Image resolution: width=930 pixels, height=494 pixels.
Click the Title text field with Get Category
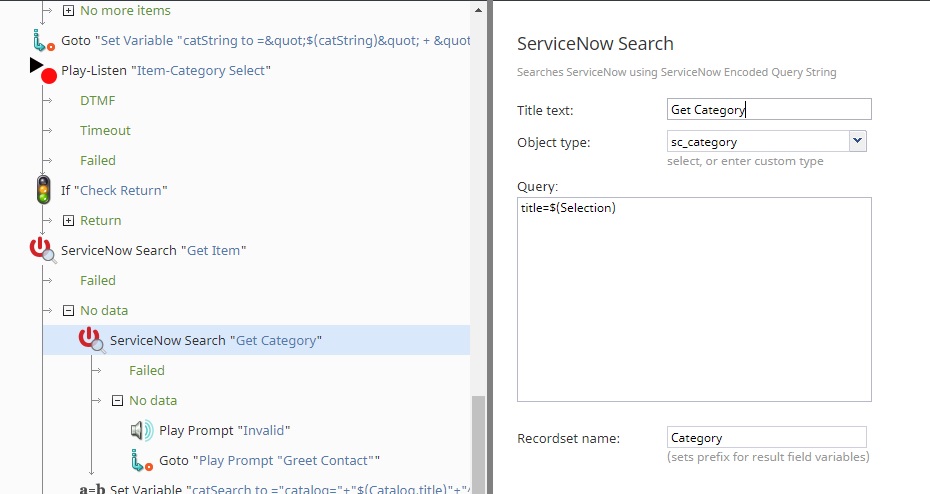[769, 109]
